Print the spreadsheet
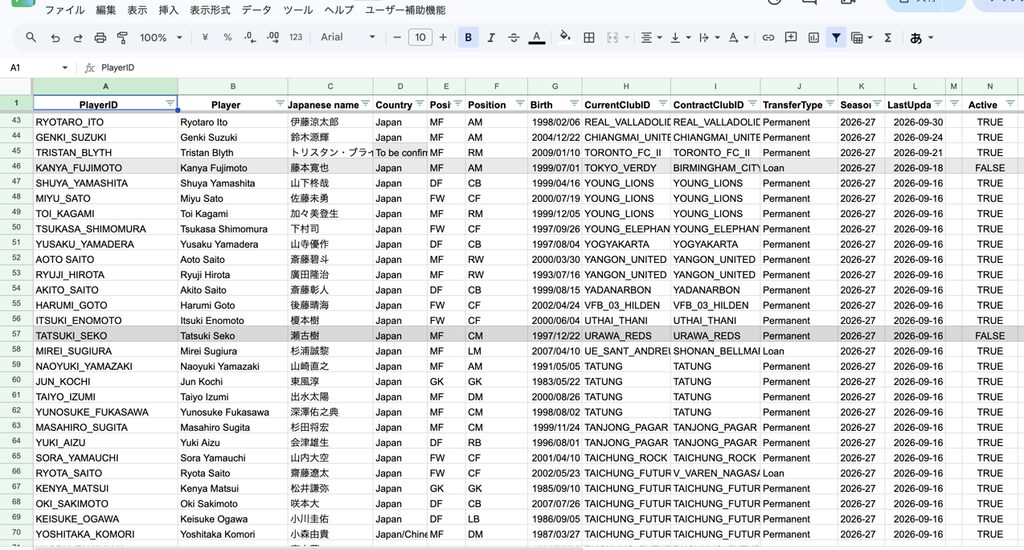Screen dimensions: 1024x550 [x=100, y=38]
